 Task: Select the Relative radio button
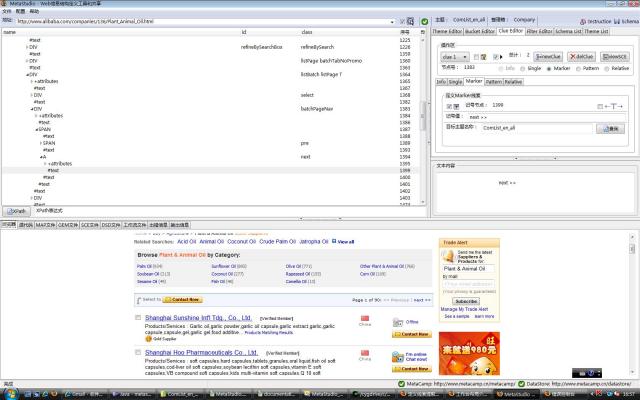point(607,69)
